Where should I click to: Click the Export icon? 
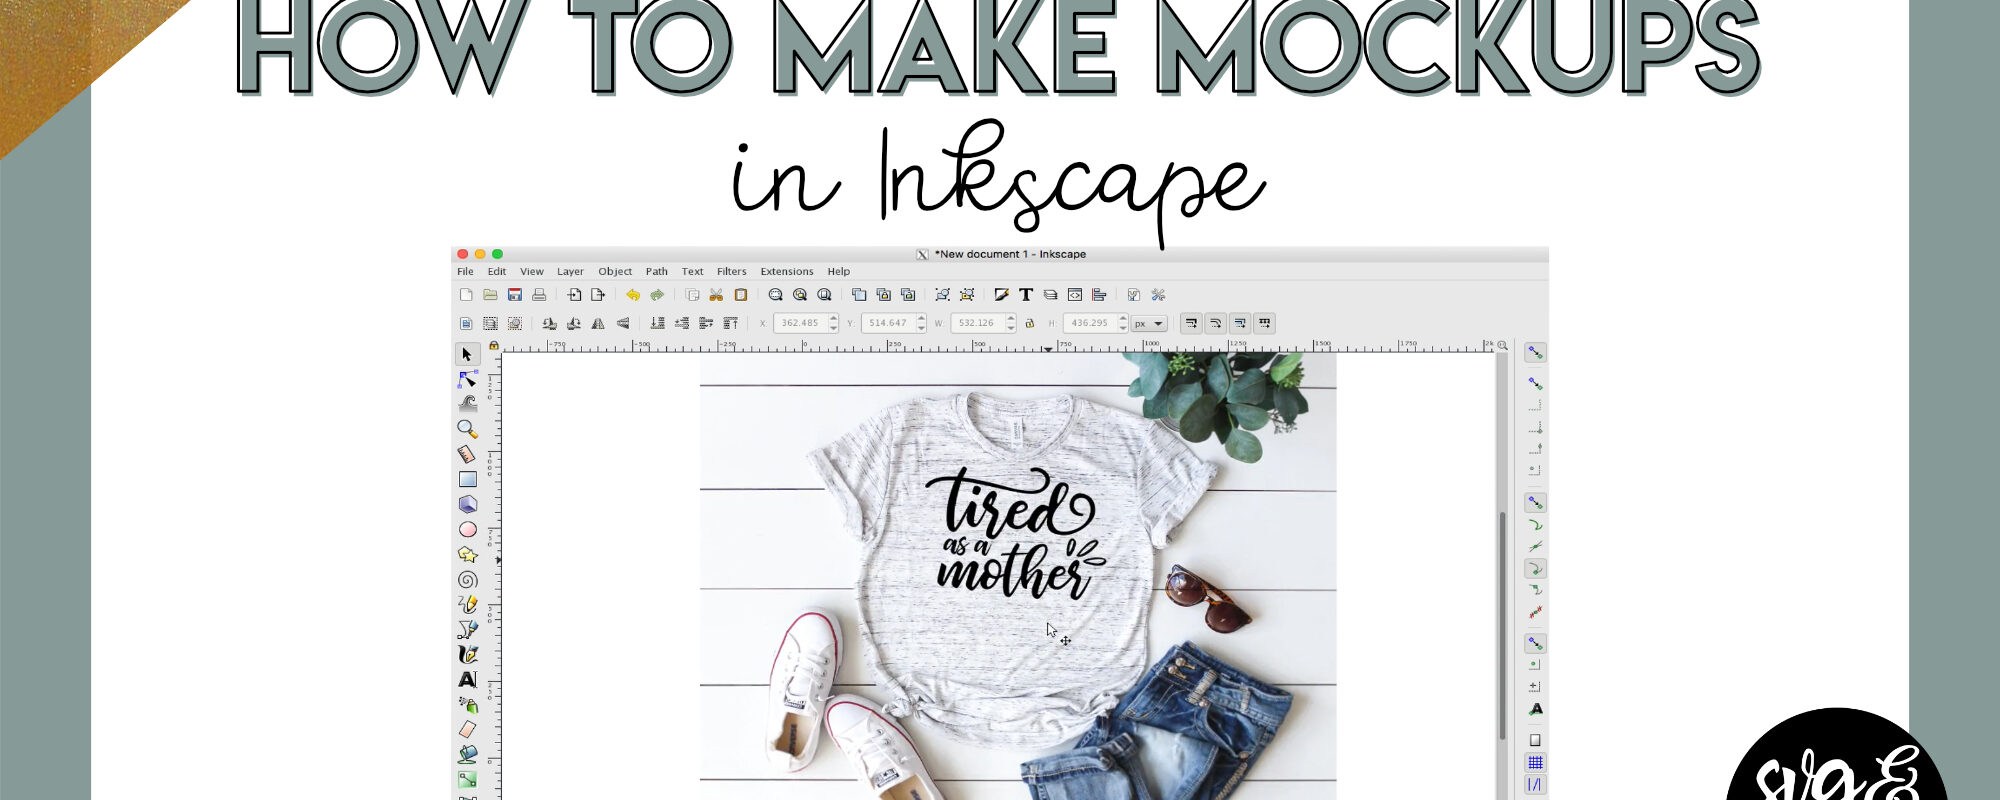tap(598, 295)
